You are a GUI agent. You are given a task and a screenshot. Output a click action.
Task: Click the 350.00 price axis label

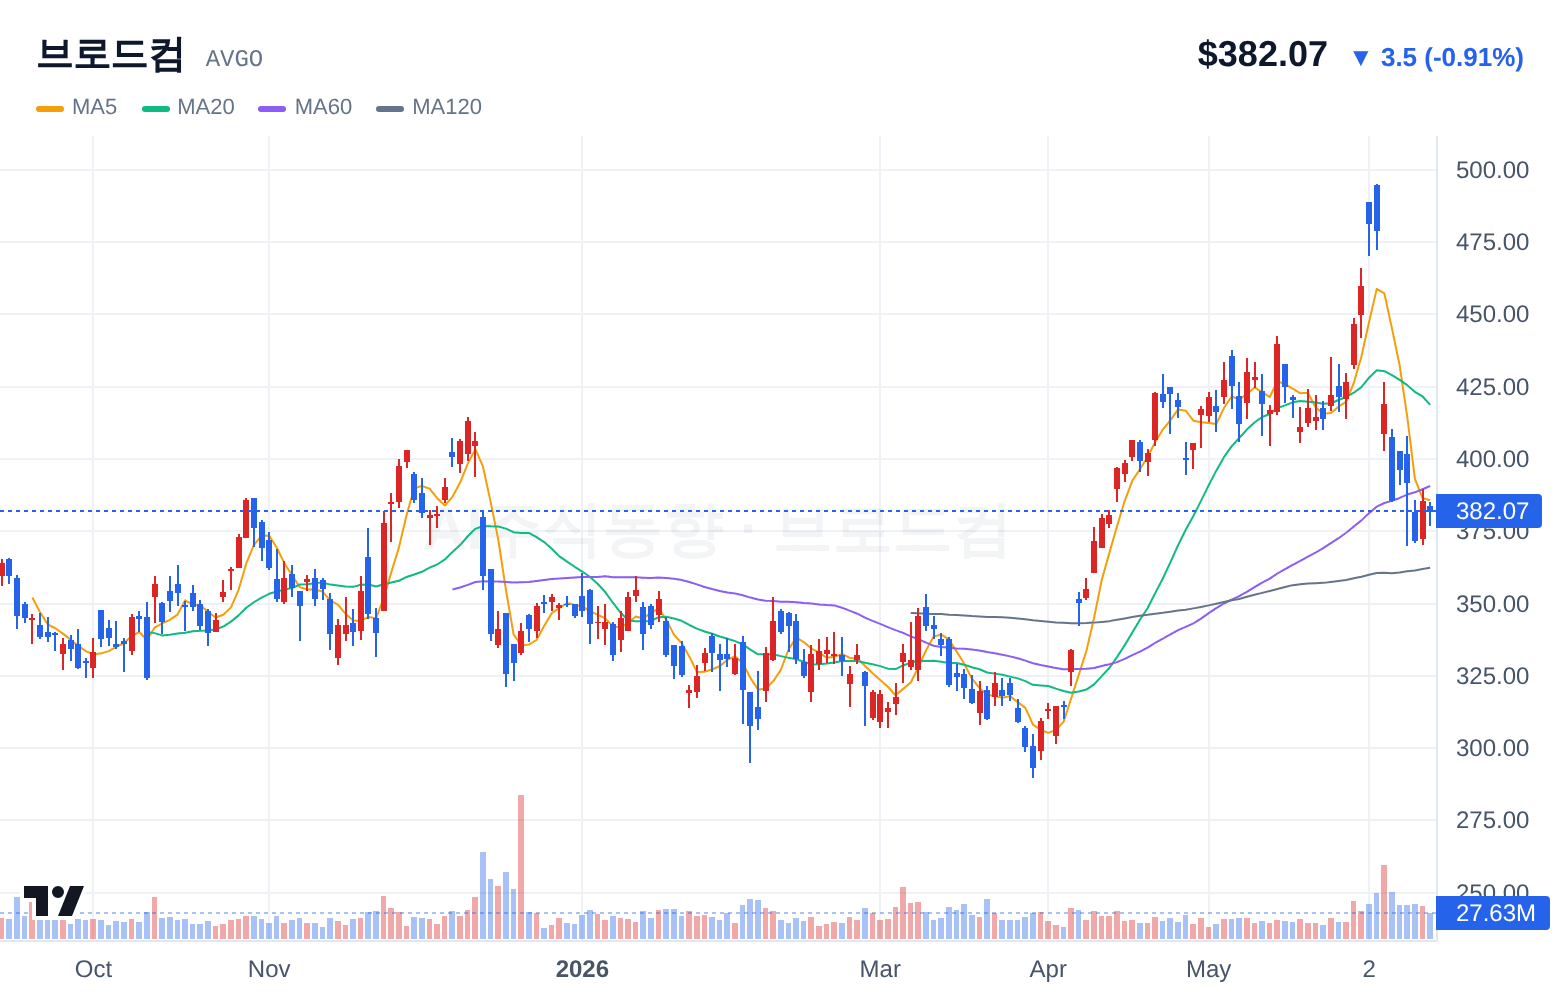tap(1492, 604)
